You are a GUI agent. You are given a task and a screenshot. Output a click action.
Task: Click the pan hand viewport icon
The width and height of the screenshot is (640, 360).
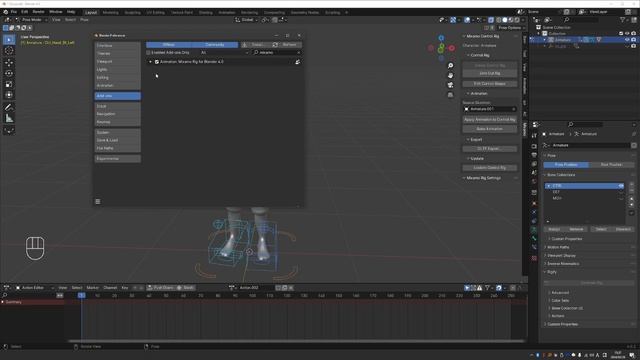[x=450, y=76]
